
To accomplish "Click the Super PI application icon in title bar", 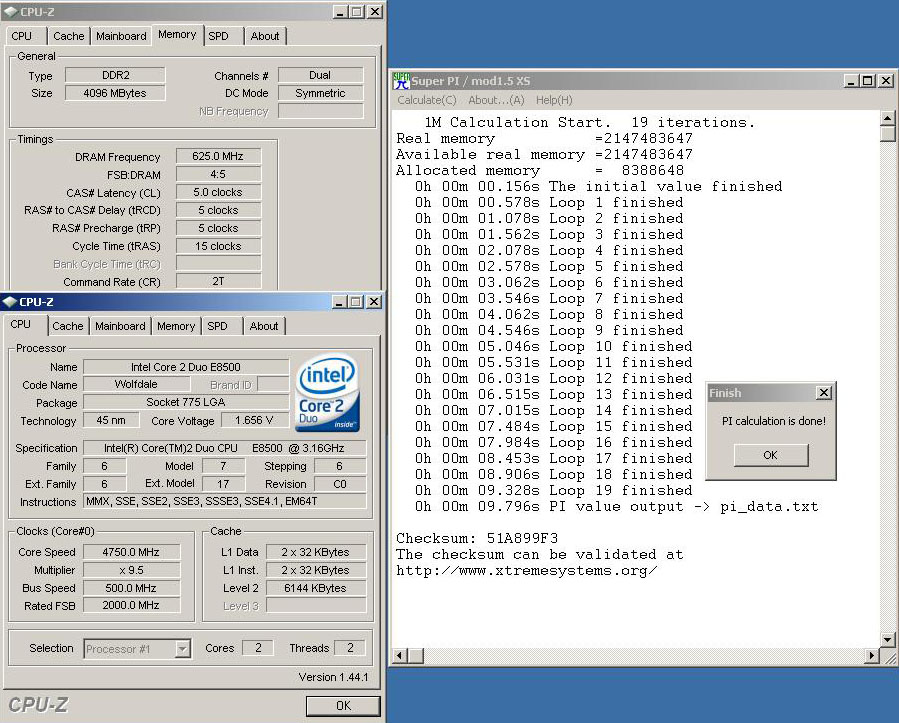I will [x=401, y=81].
